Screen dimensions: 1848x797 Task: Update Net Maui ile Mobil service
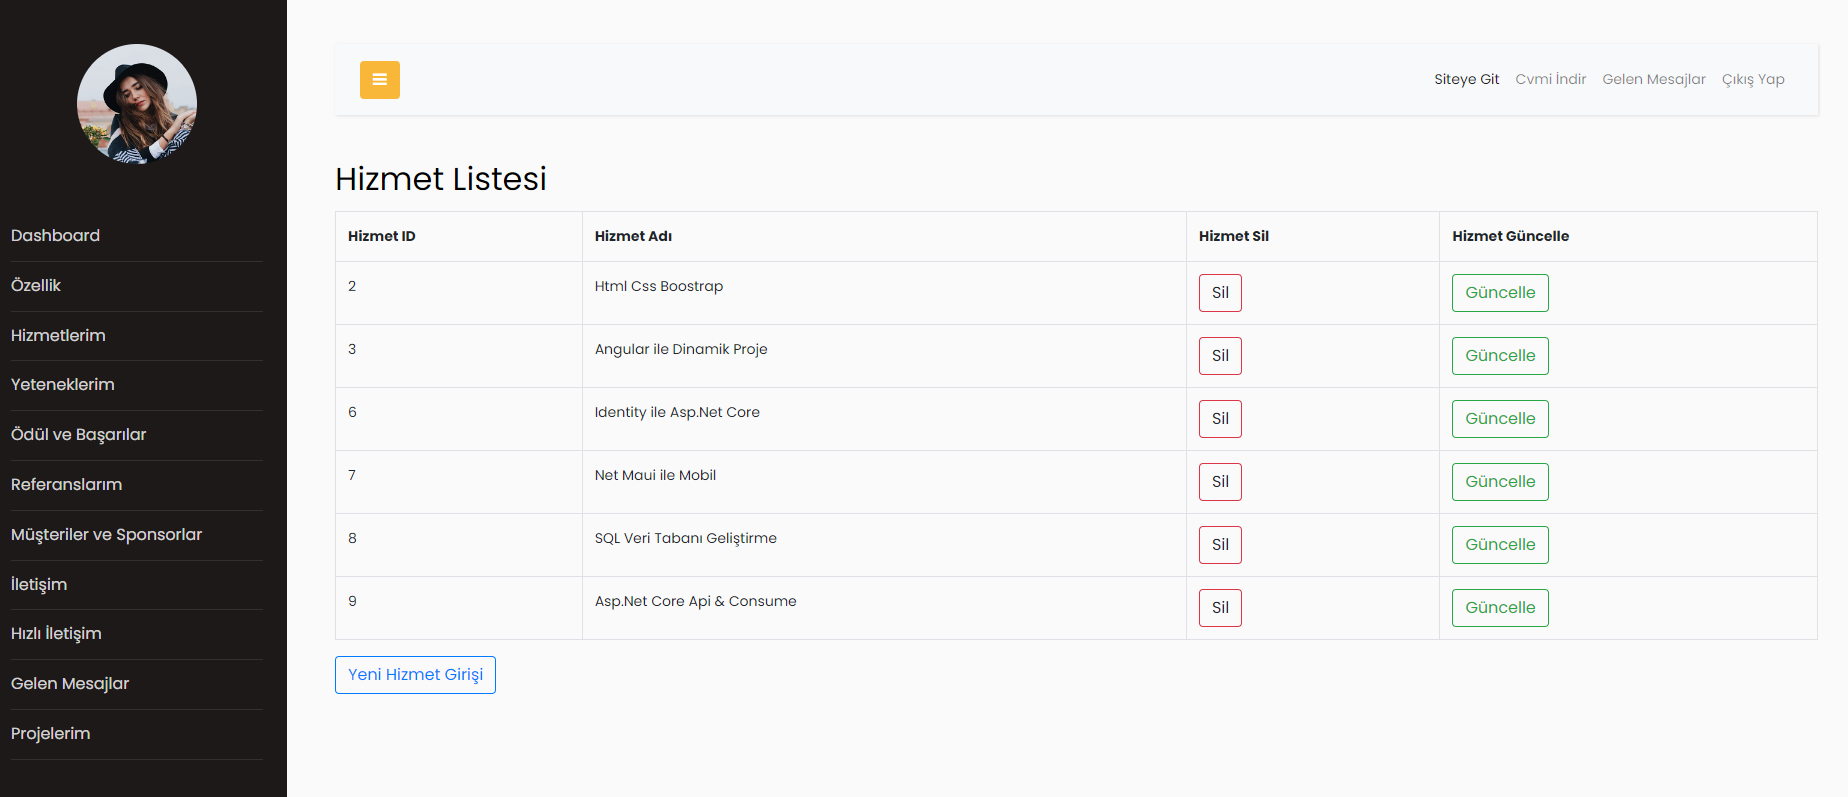pos(1500,482)
